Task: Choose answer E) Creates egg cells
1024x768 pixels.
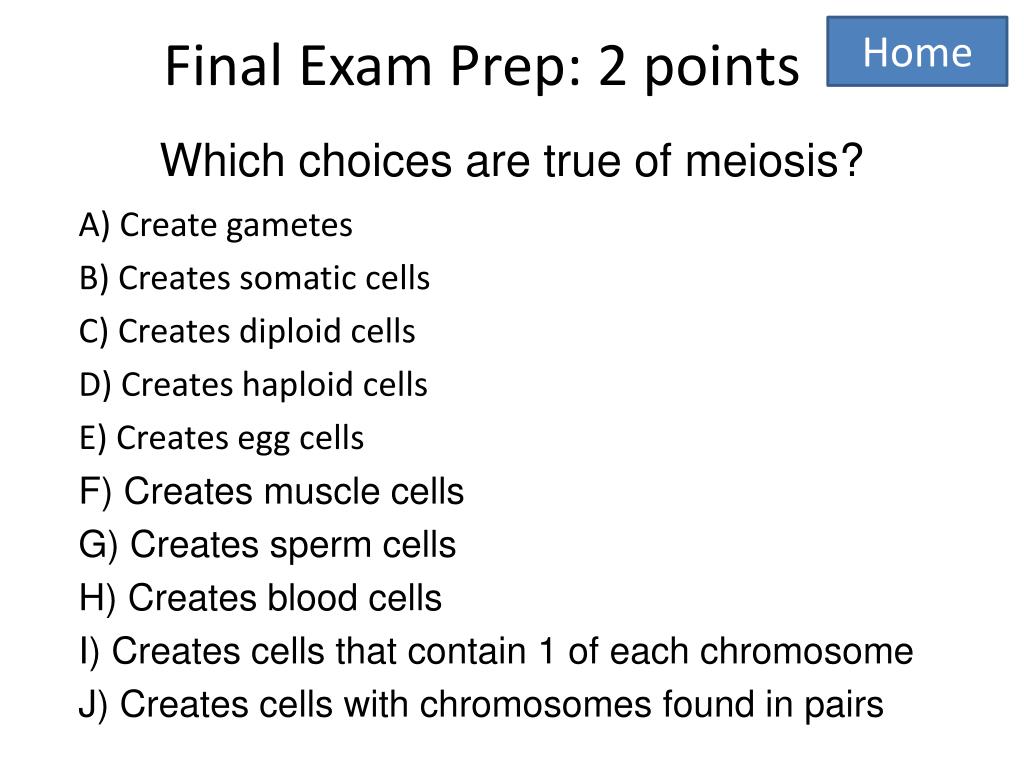Action: (x=221, y=438)
